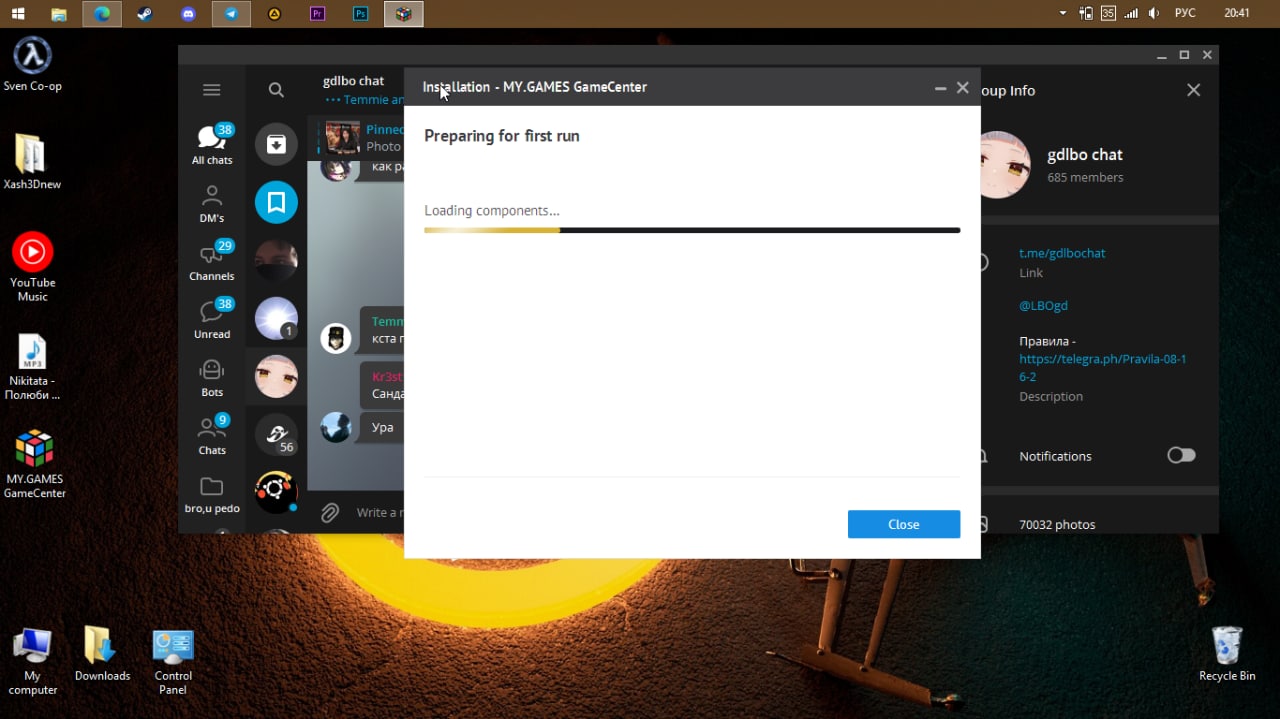Click the Telegram search magnifier icon
Image resolution: width=1280 pixels, height=719 pixels.
coord(276,90)
